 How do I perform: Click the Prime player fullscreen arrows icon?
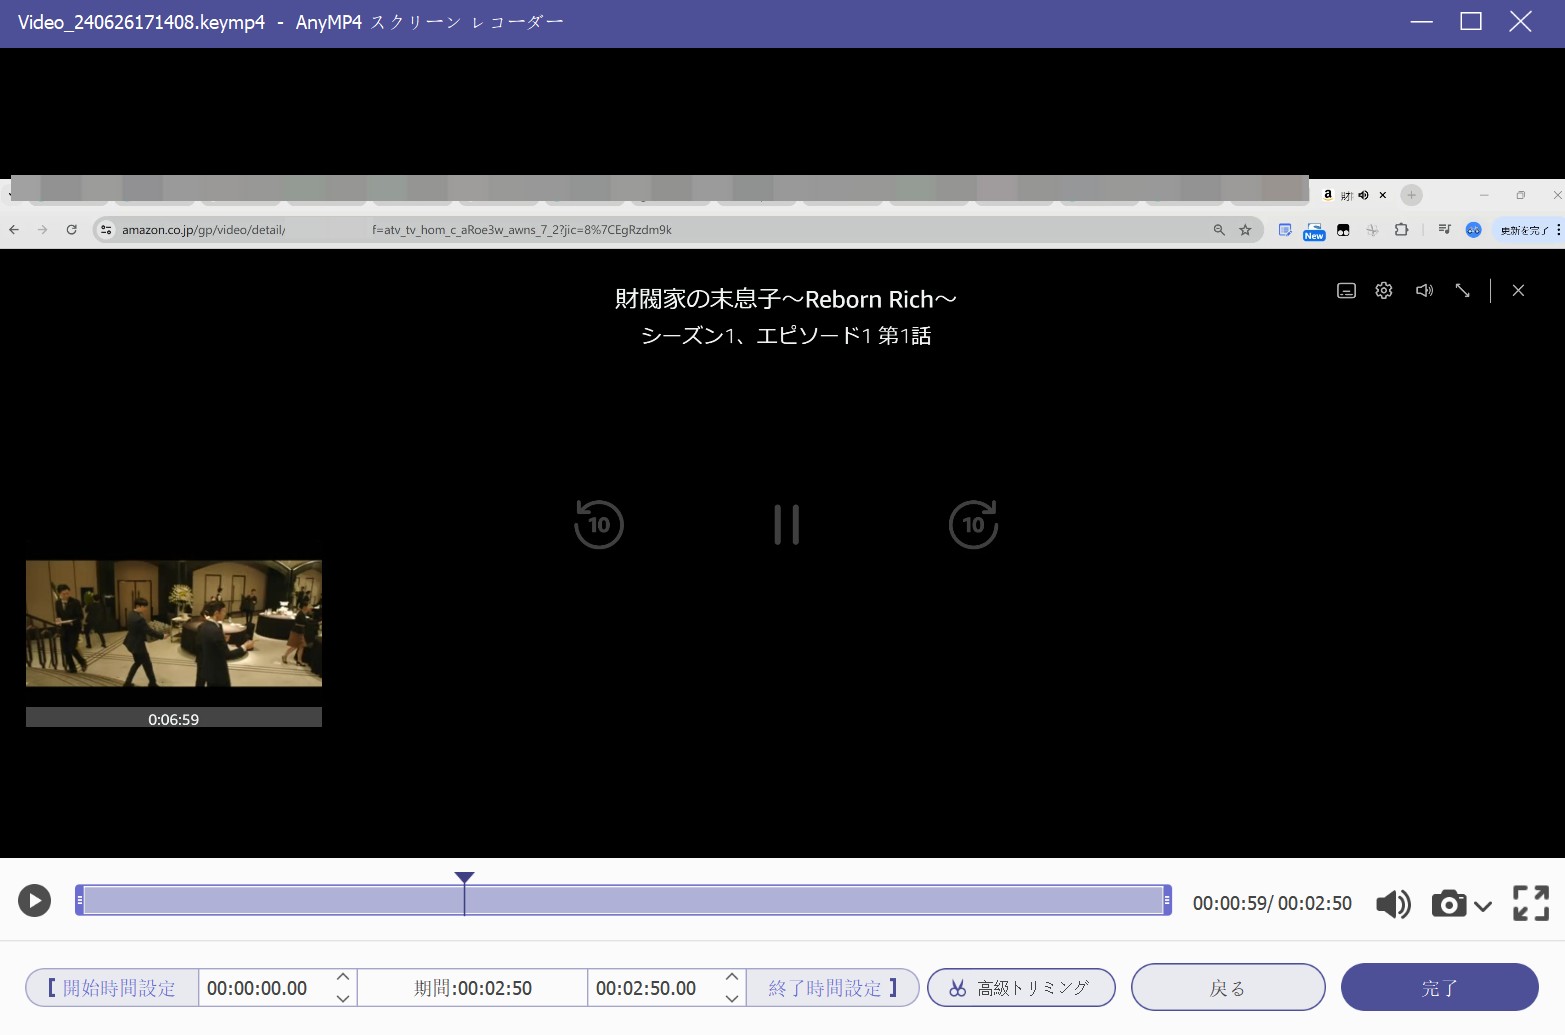pos(1462,290)
